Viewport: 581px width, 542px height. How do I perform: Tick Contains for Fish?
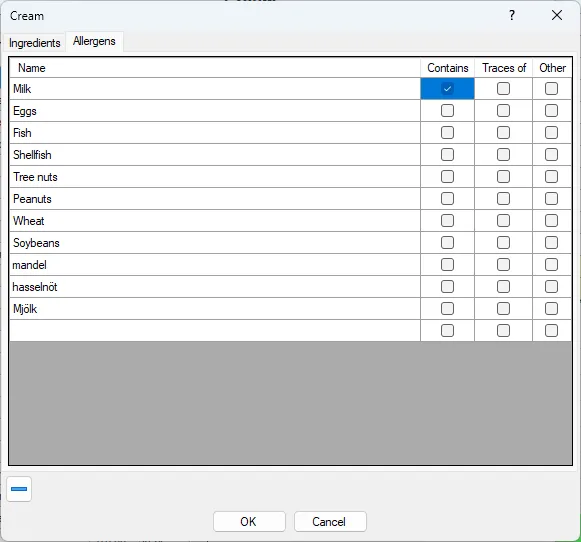click(x=447, y=133)
